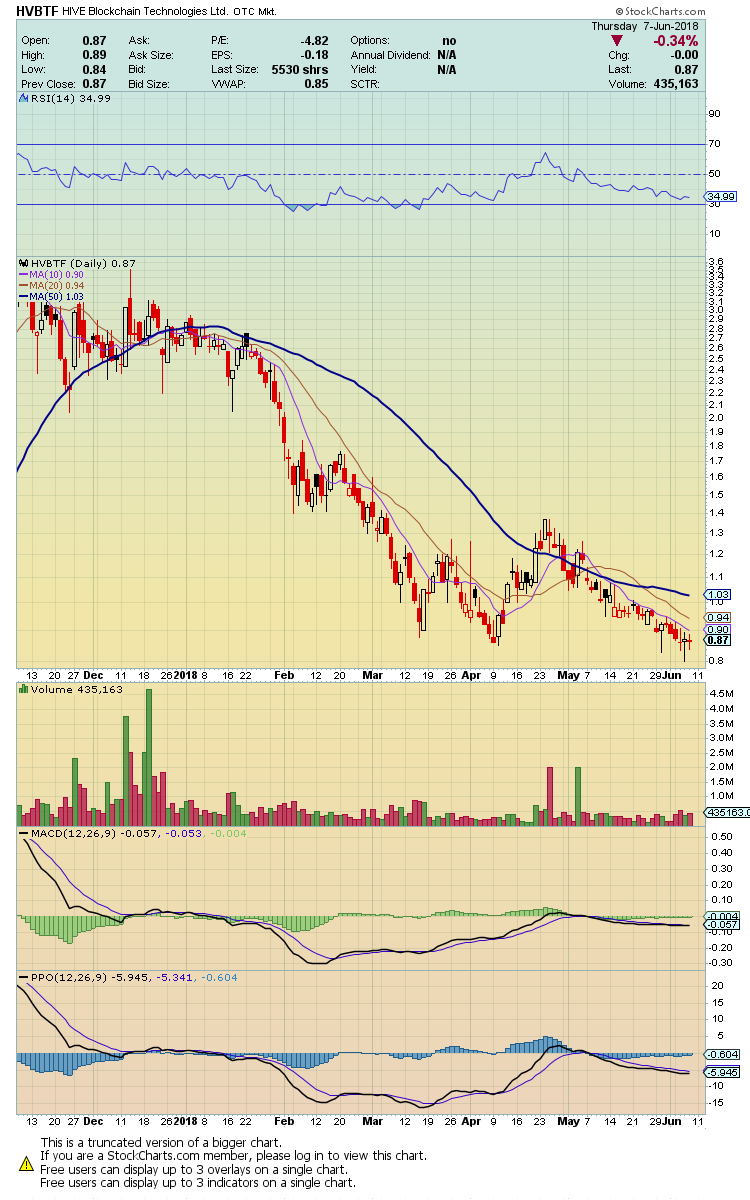The width and height of the screenshot is (750, 1200).
Task: Click the legend marker beside PPO(12,26,9)
Action: tap(22, 977)
